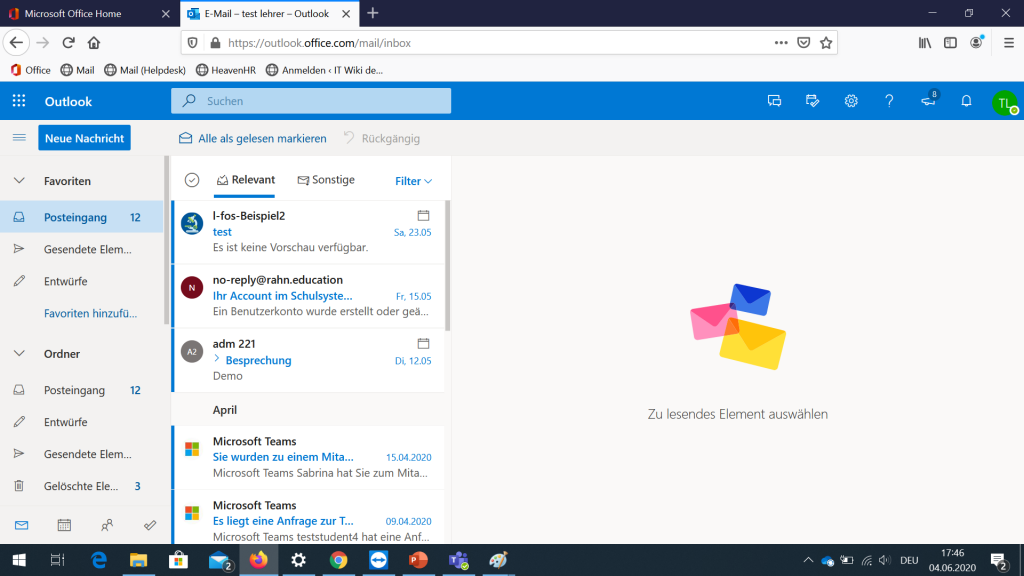Open 'Es liegt eine Anfrage zur T...' mail
The height and width of the screenshot is (576, 1024).
[308, 518]
